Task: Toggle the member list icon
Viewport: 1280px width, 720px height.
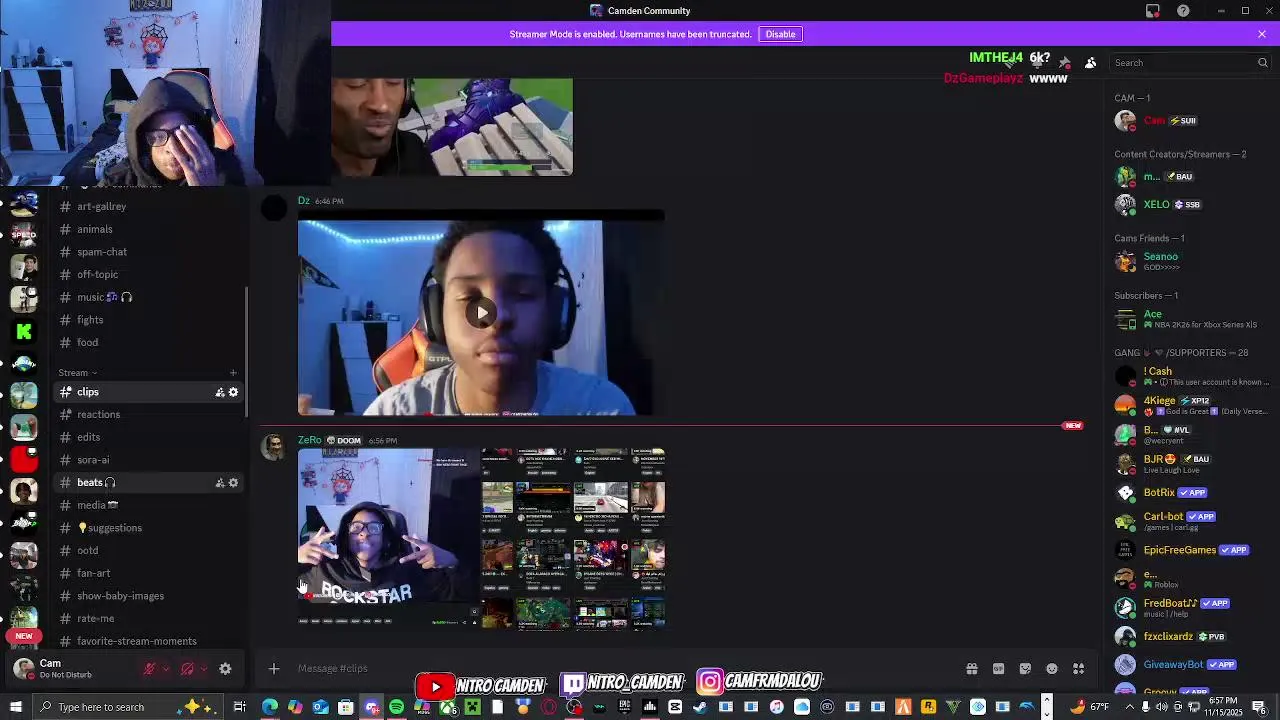Action: pyautogui.click(x=1091, y=63)
